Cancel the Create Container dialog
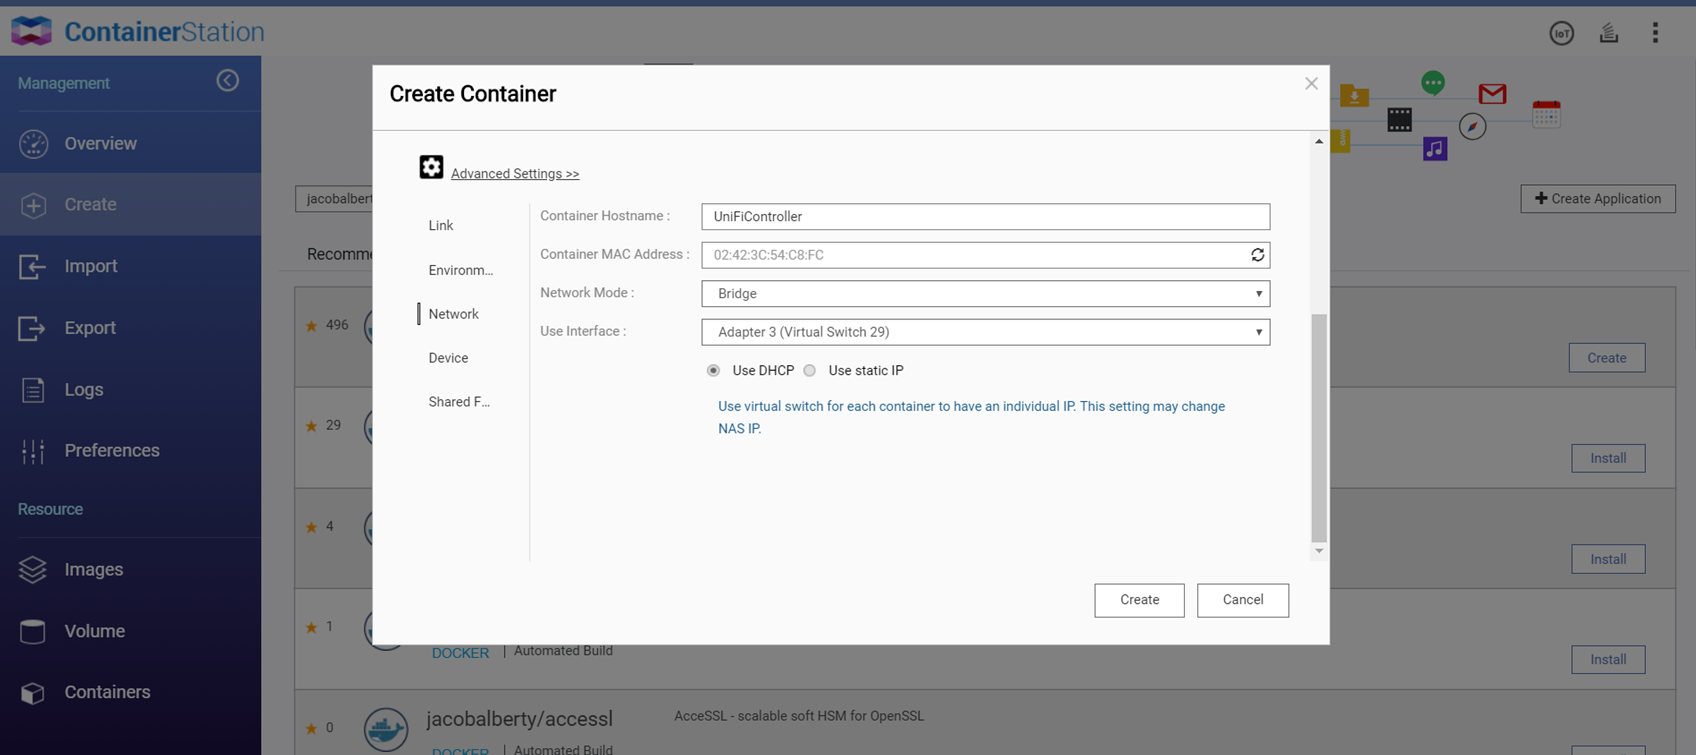Viewport: 1696px width, 755px height. (x=1242, y=600)
